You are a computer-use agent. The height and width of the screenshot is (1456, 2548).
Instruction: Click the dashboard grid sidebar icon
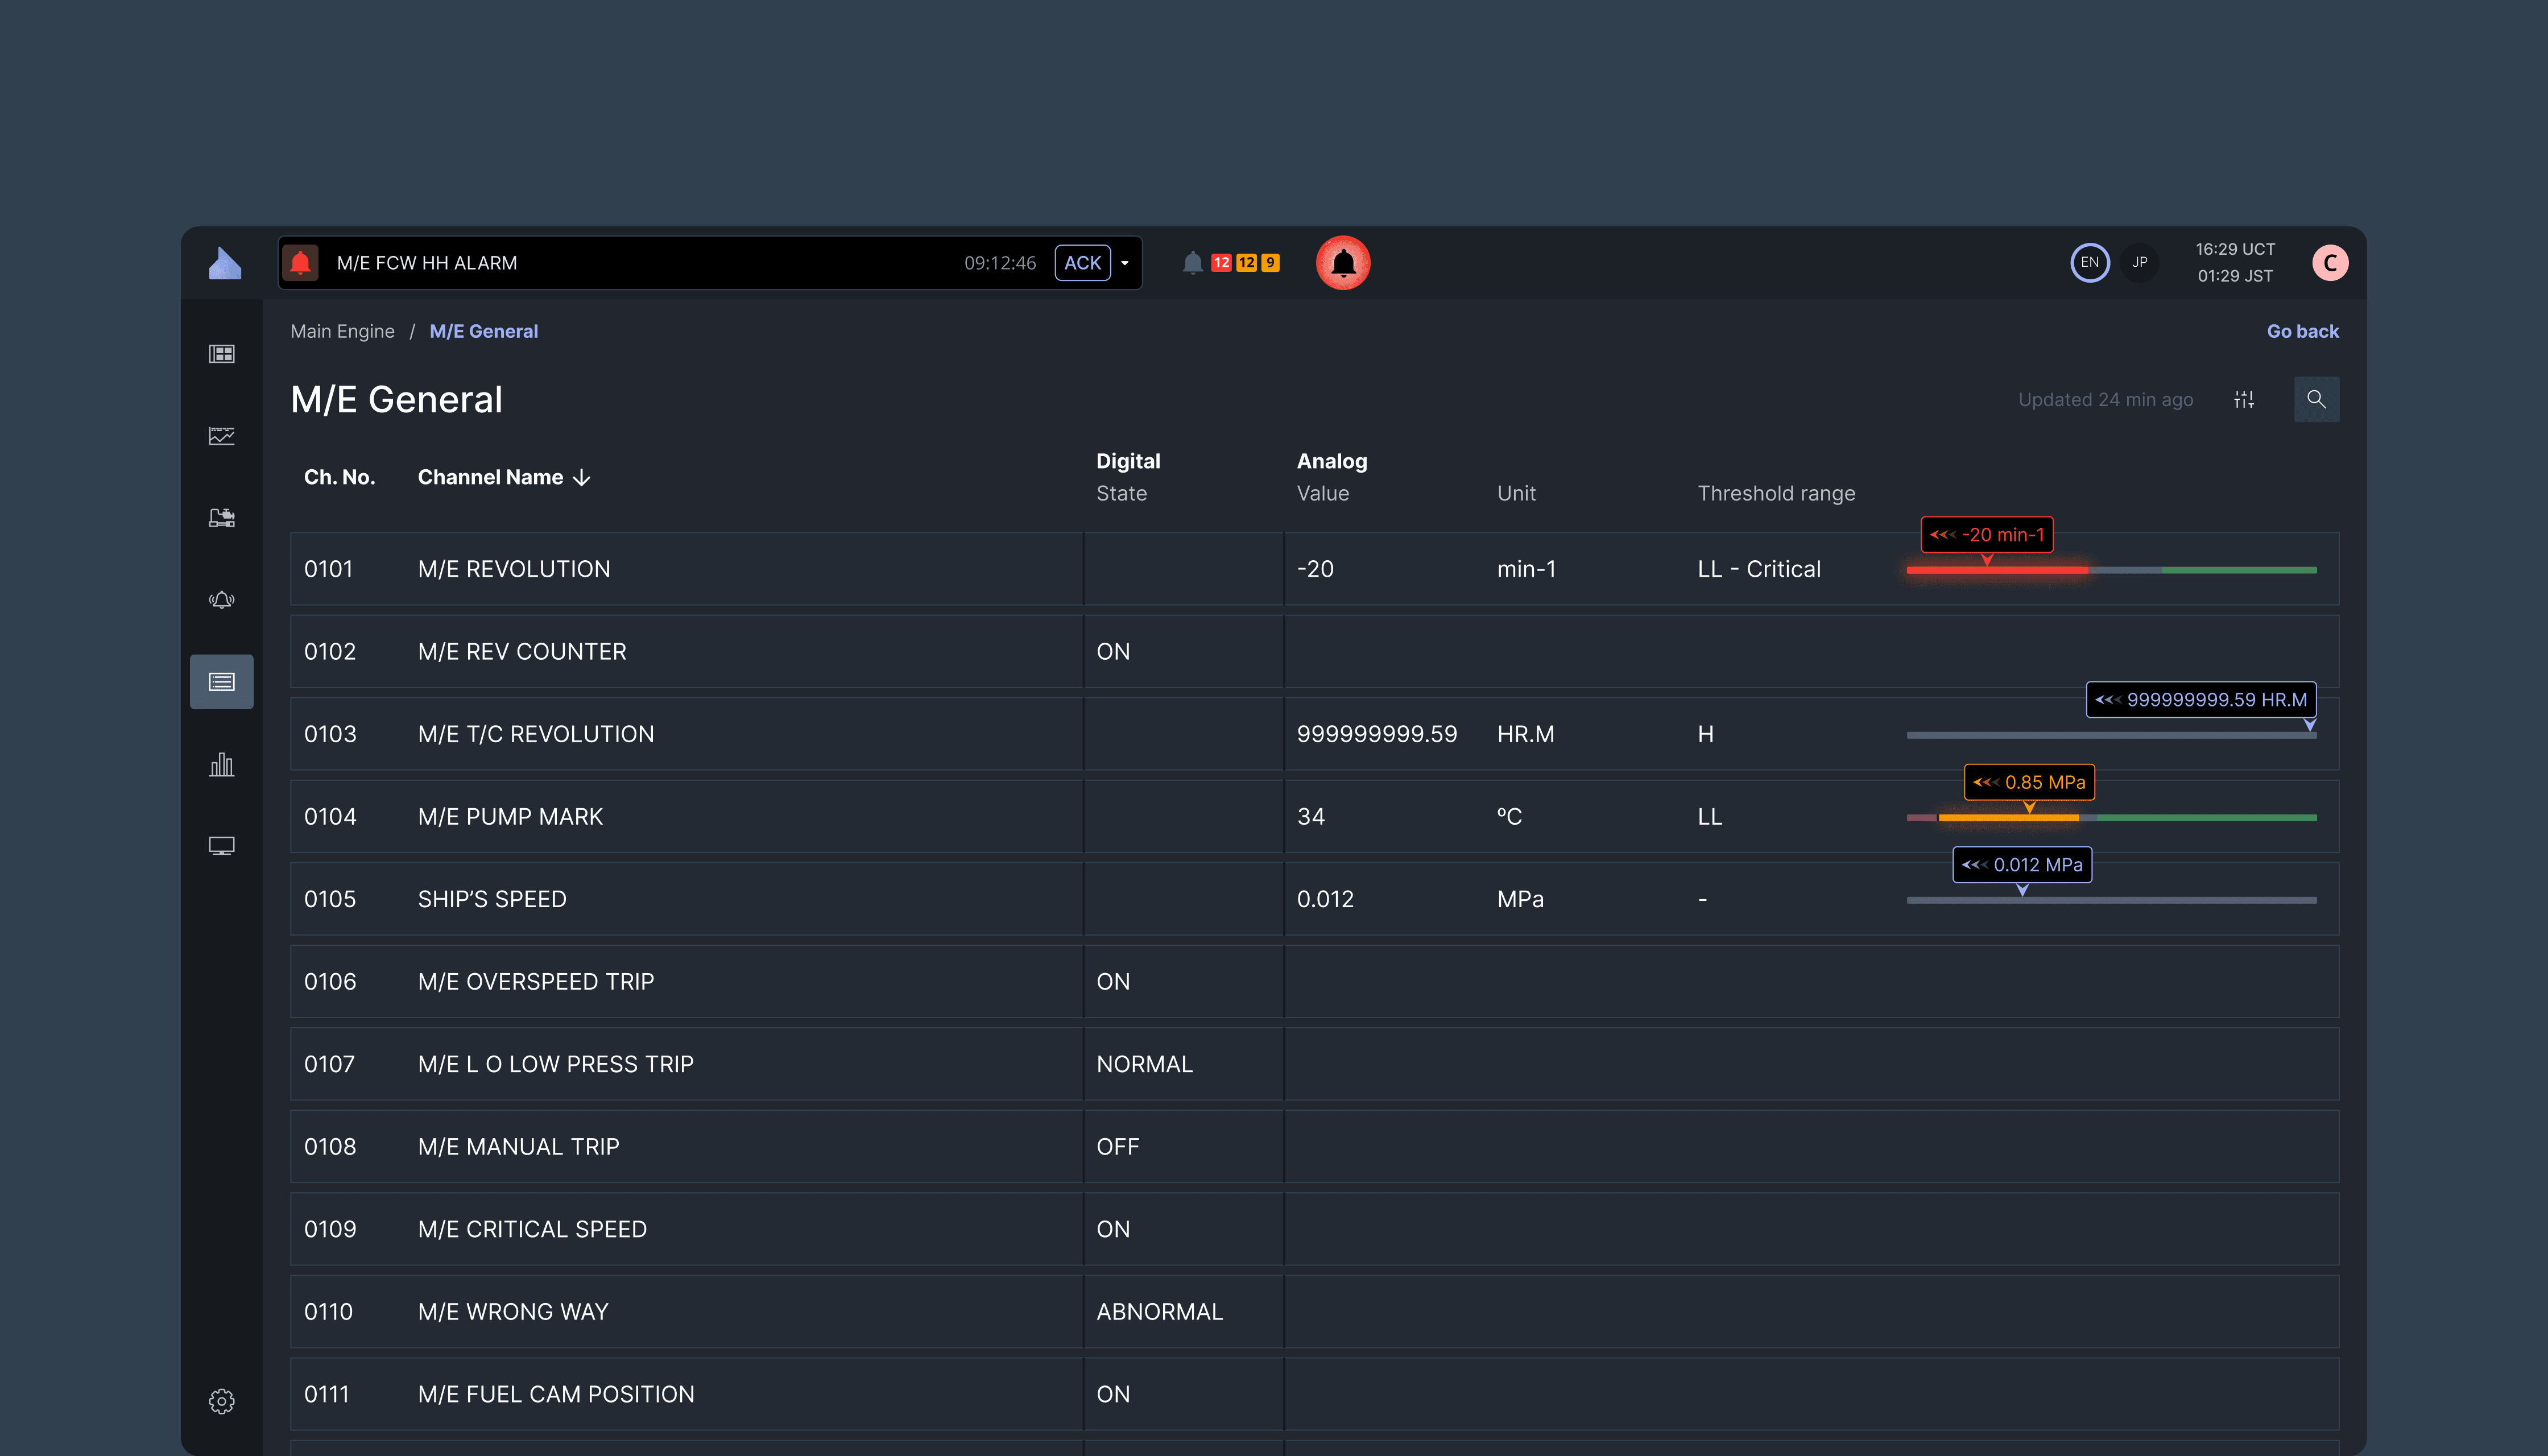[221, 354]
